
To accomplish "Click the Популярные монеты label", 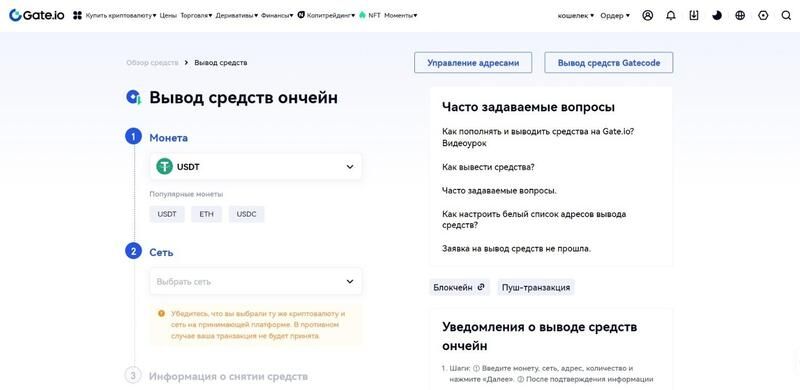I will pyautogui.click(x=186, y=194).
